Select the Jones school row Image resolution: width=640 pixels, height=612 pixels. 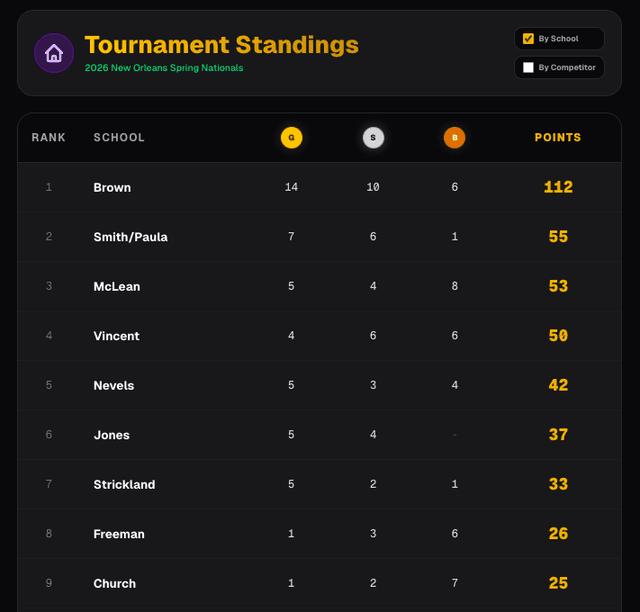pyautogui.click(x=111, y=435)
